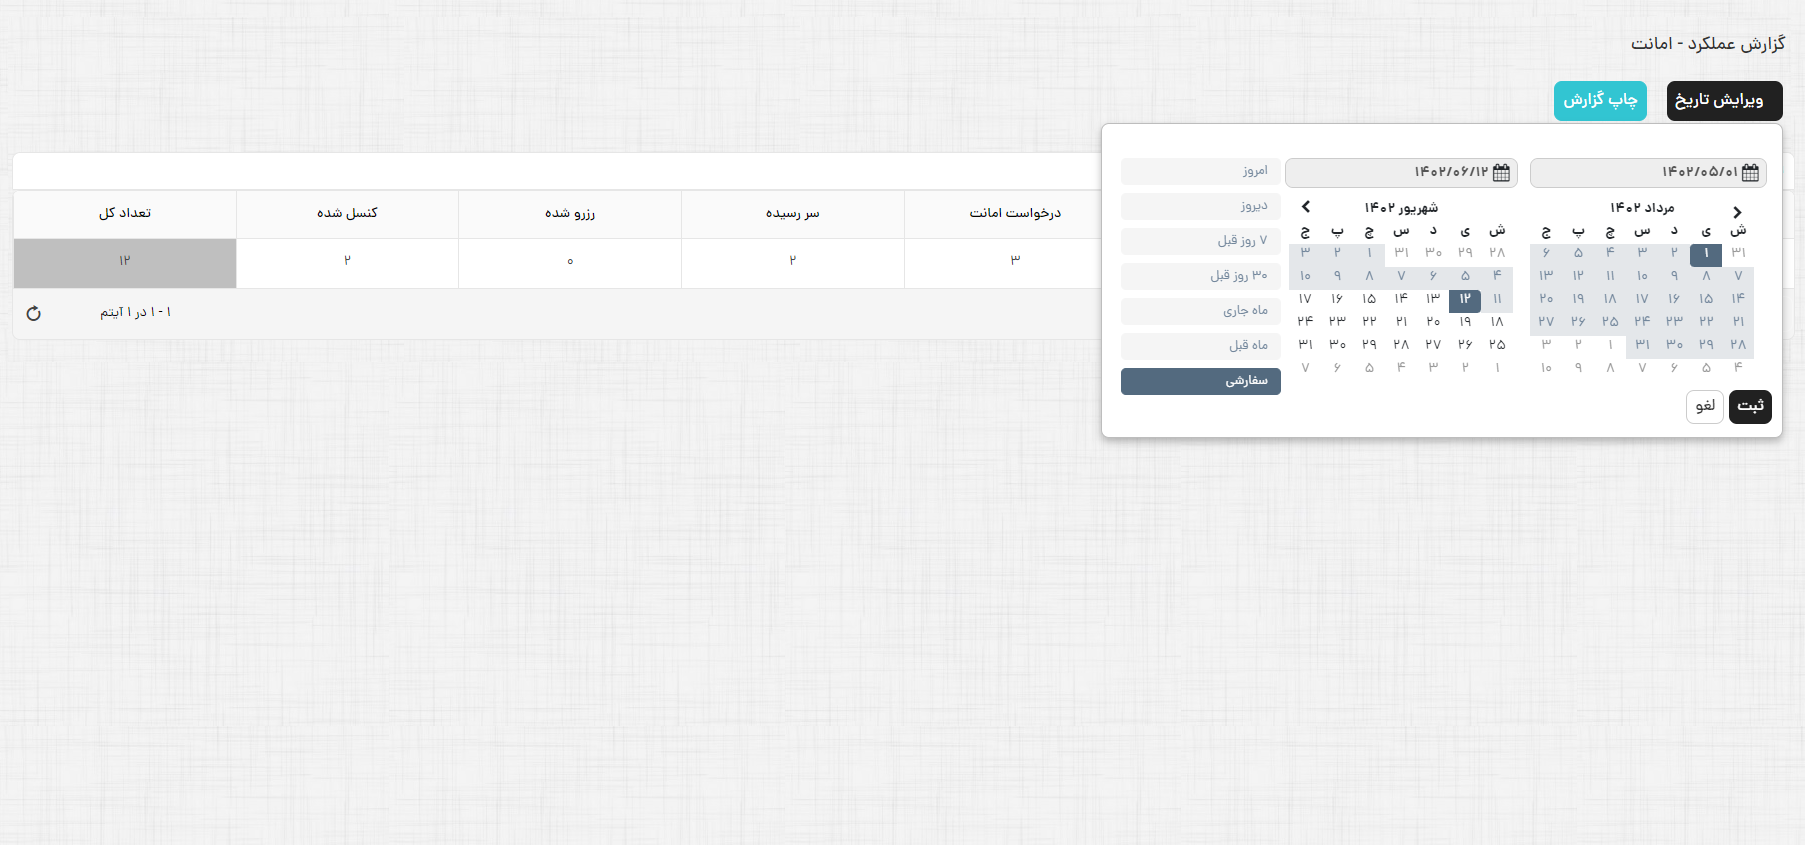Click the value ۳ under درخواست امانت
This screenshot has width=1805, height=845.
coord(1015,261)
